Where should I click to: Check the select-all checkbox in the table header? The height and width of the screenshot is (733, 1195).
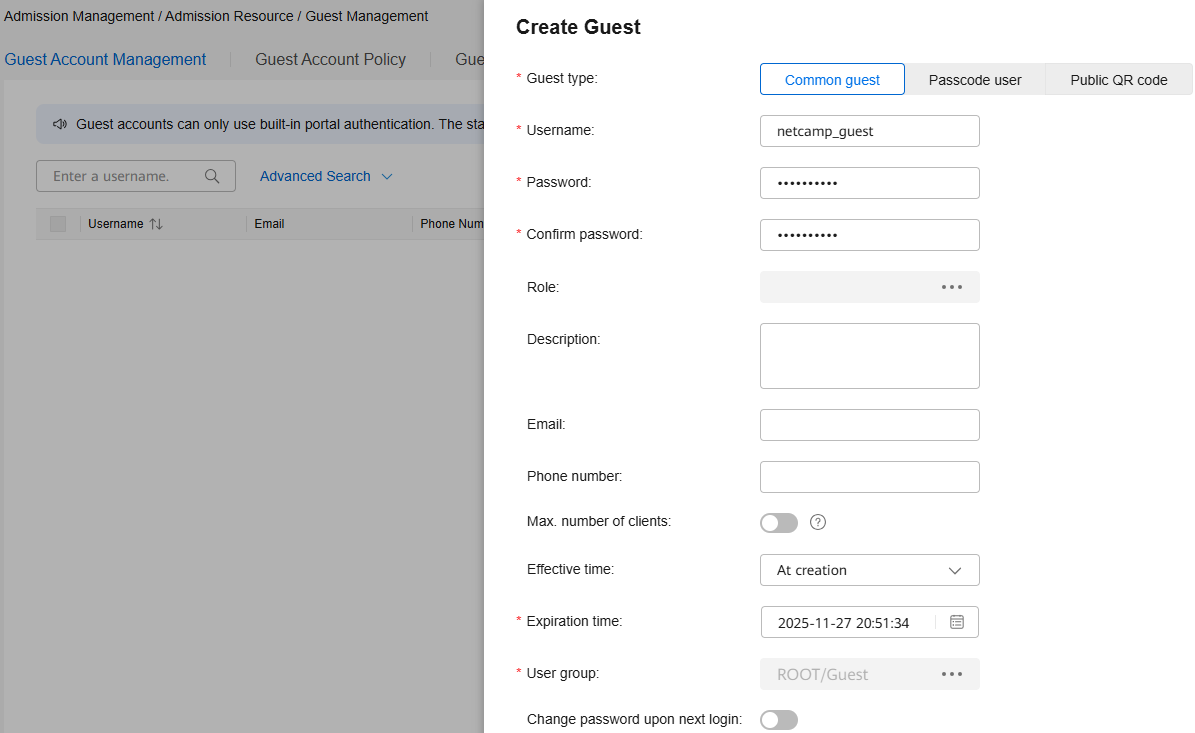coord(57,224)
